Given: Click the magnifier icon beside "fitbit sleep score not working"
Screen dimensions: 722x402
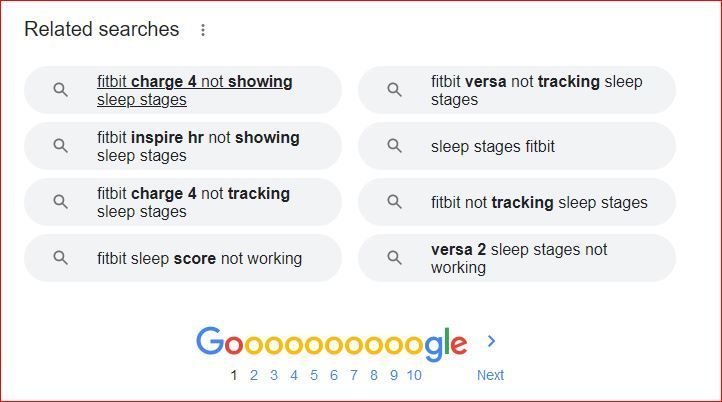Looking at the screenshot, I should pyautogui.click(x=61, y=258).
